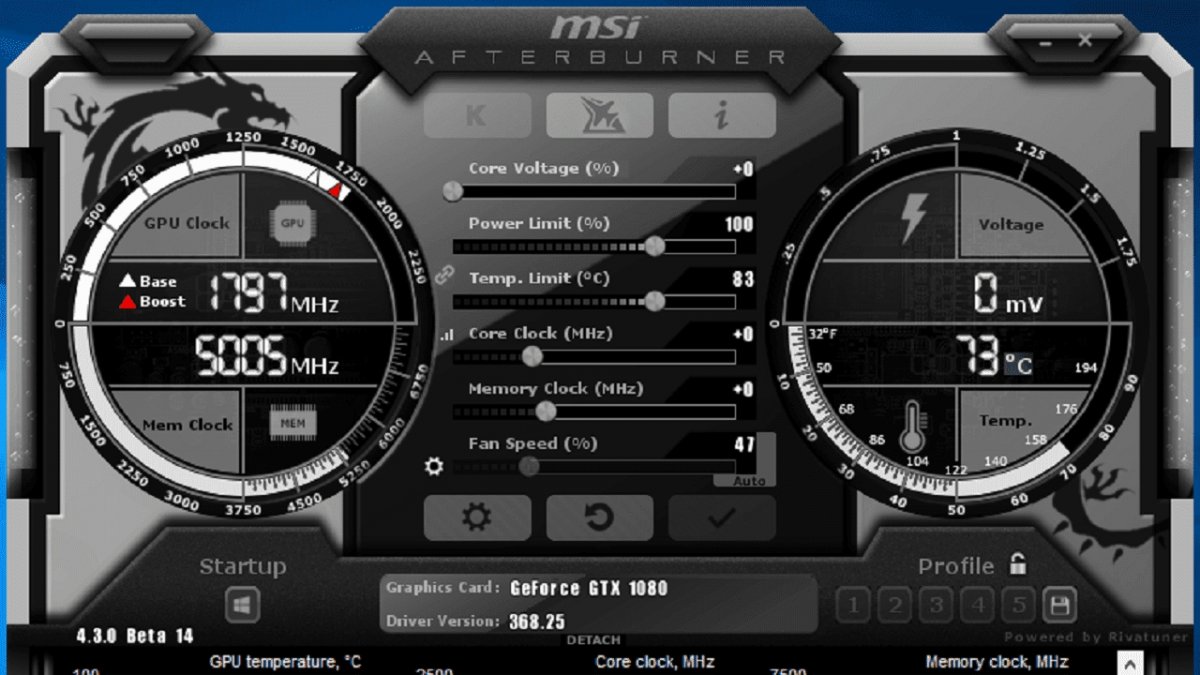Click the Core Voltage +0 value field
This screenshot has height=675, width=1200.
tap(743, 169)
